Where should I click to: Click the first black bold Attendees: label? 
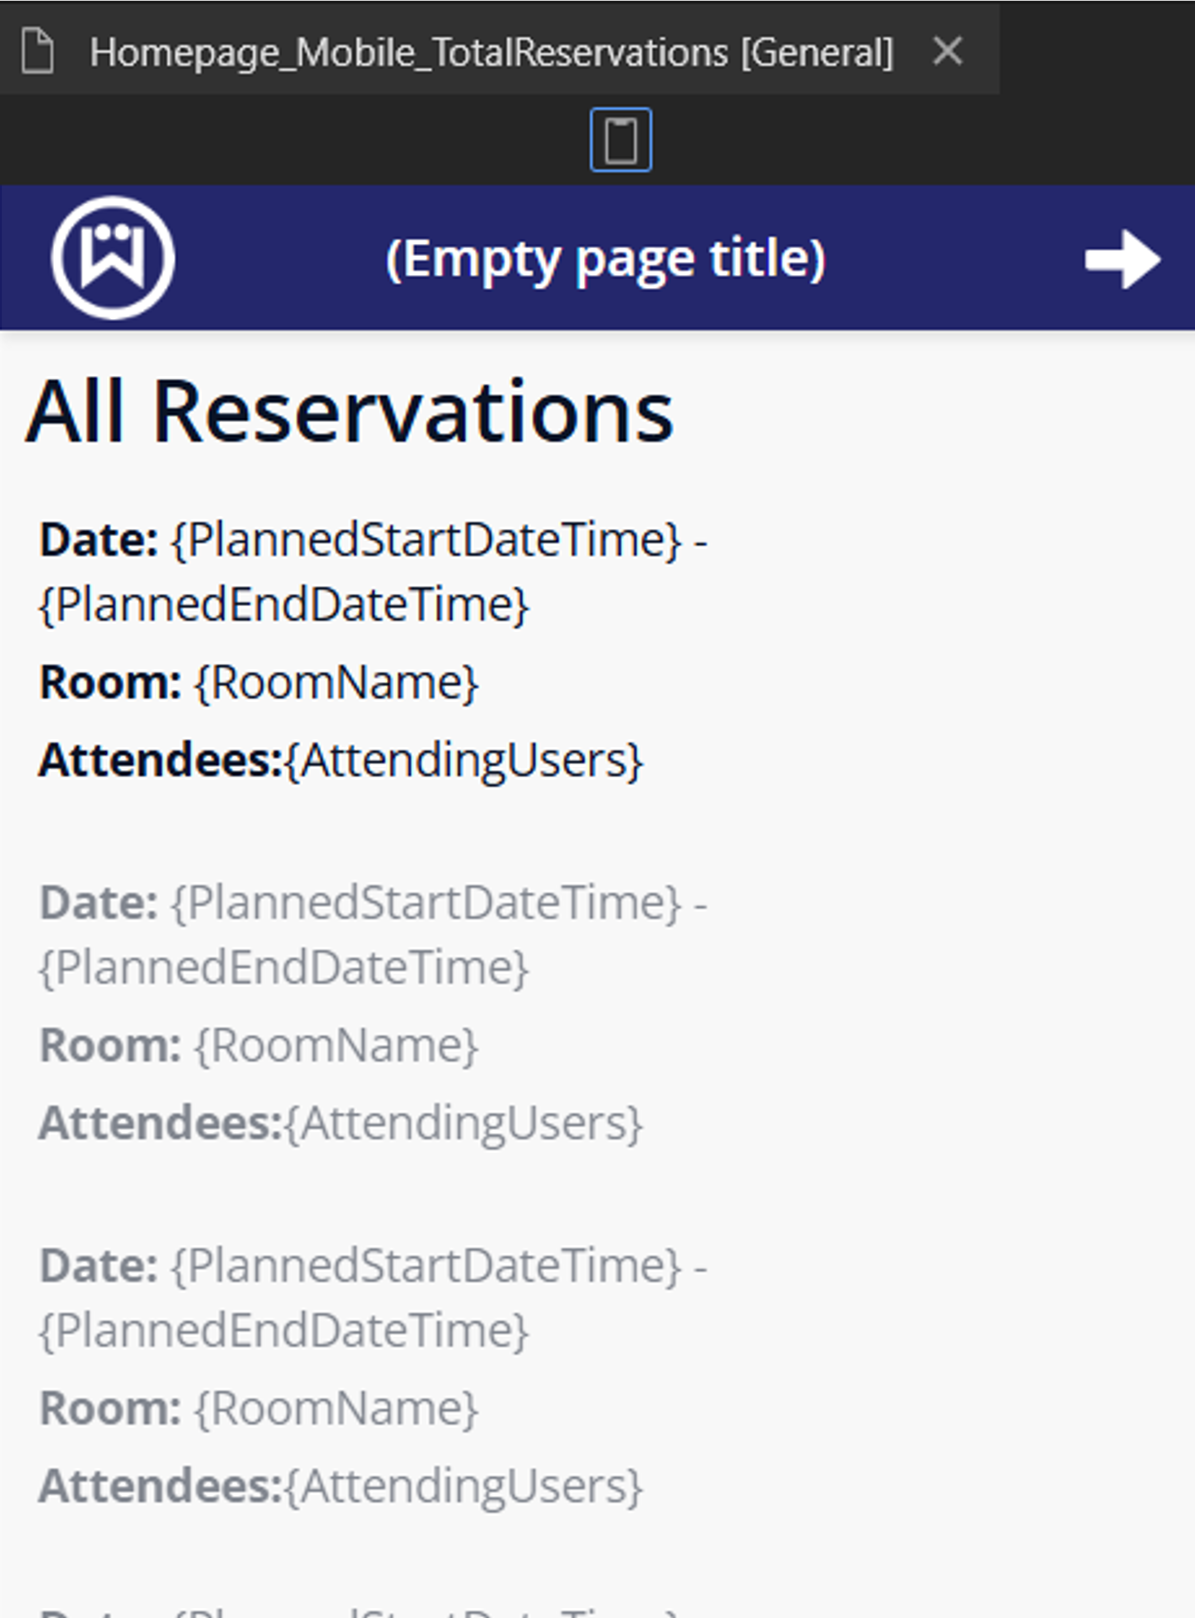click(160, 760)
